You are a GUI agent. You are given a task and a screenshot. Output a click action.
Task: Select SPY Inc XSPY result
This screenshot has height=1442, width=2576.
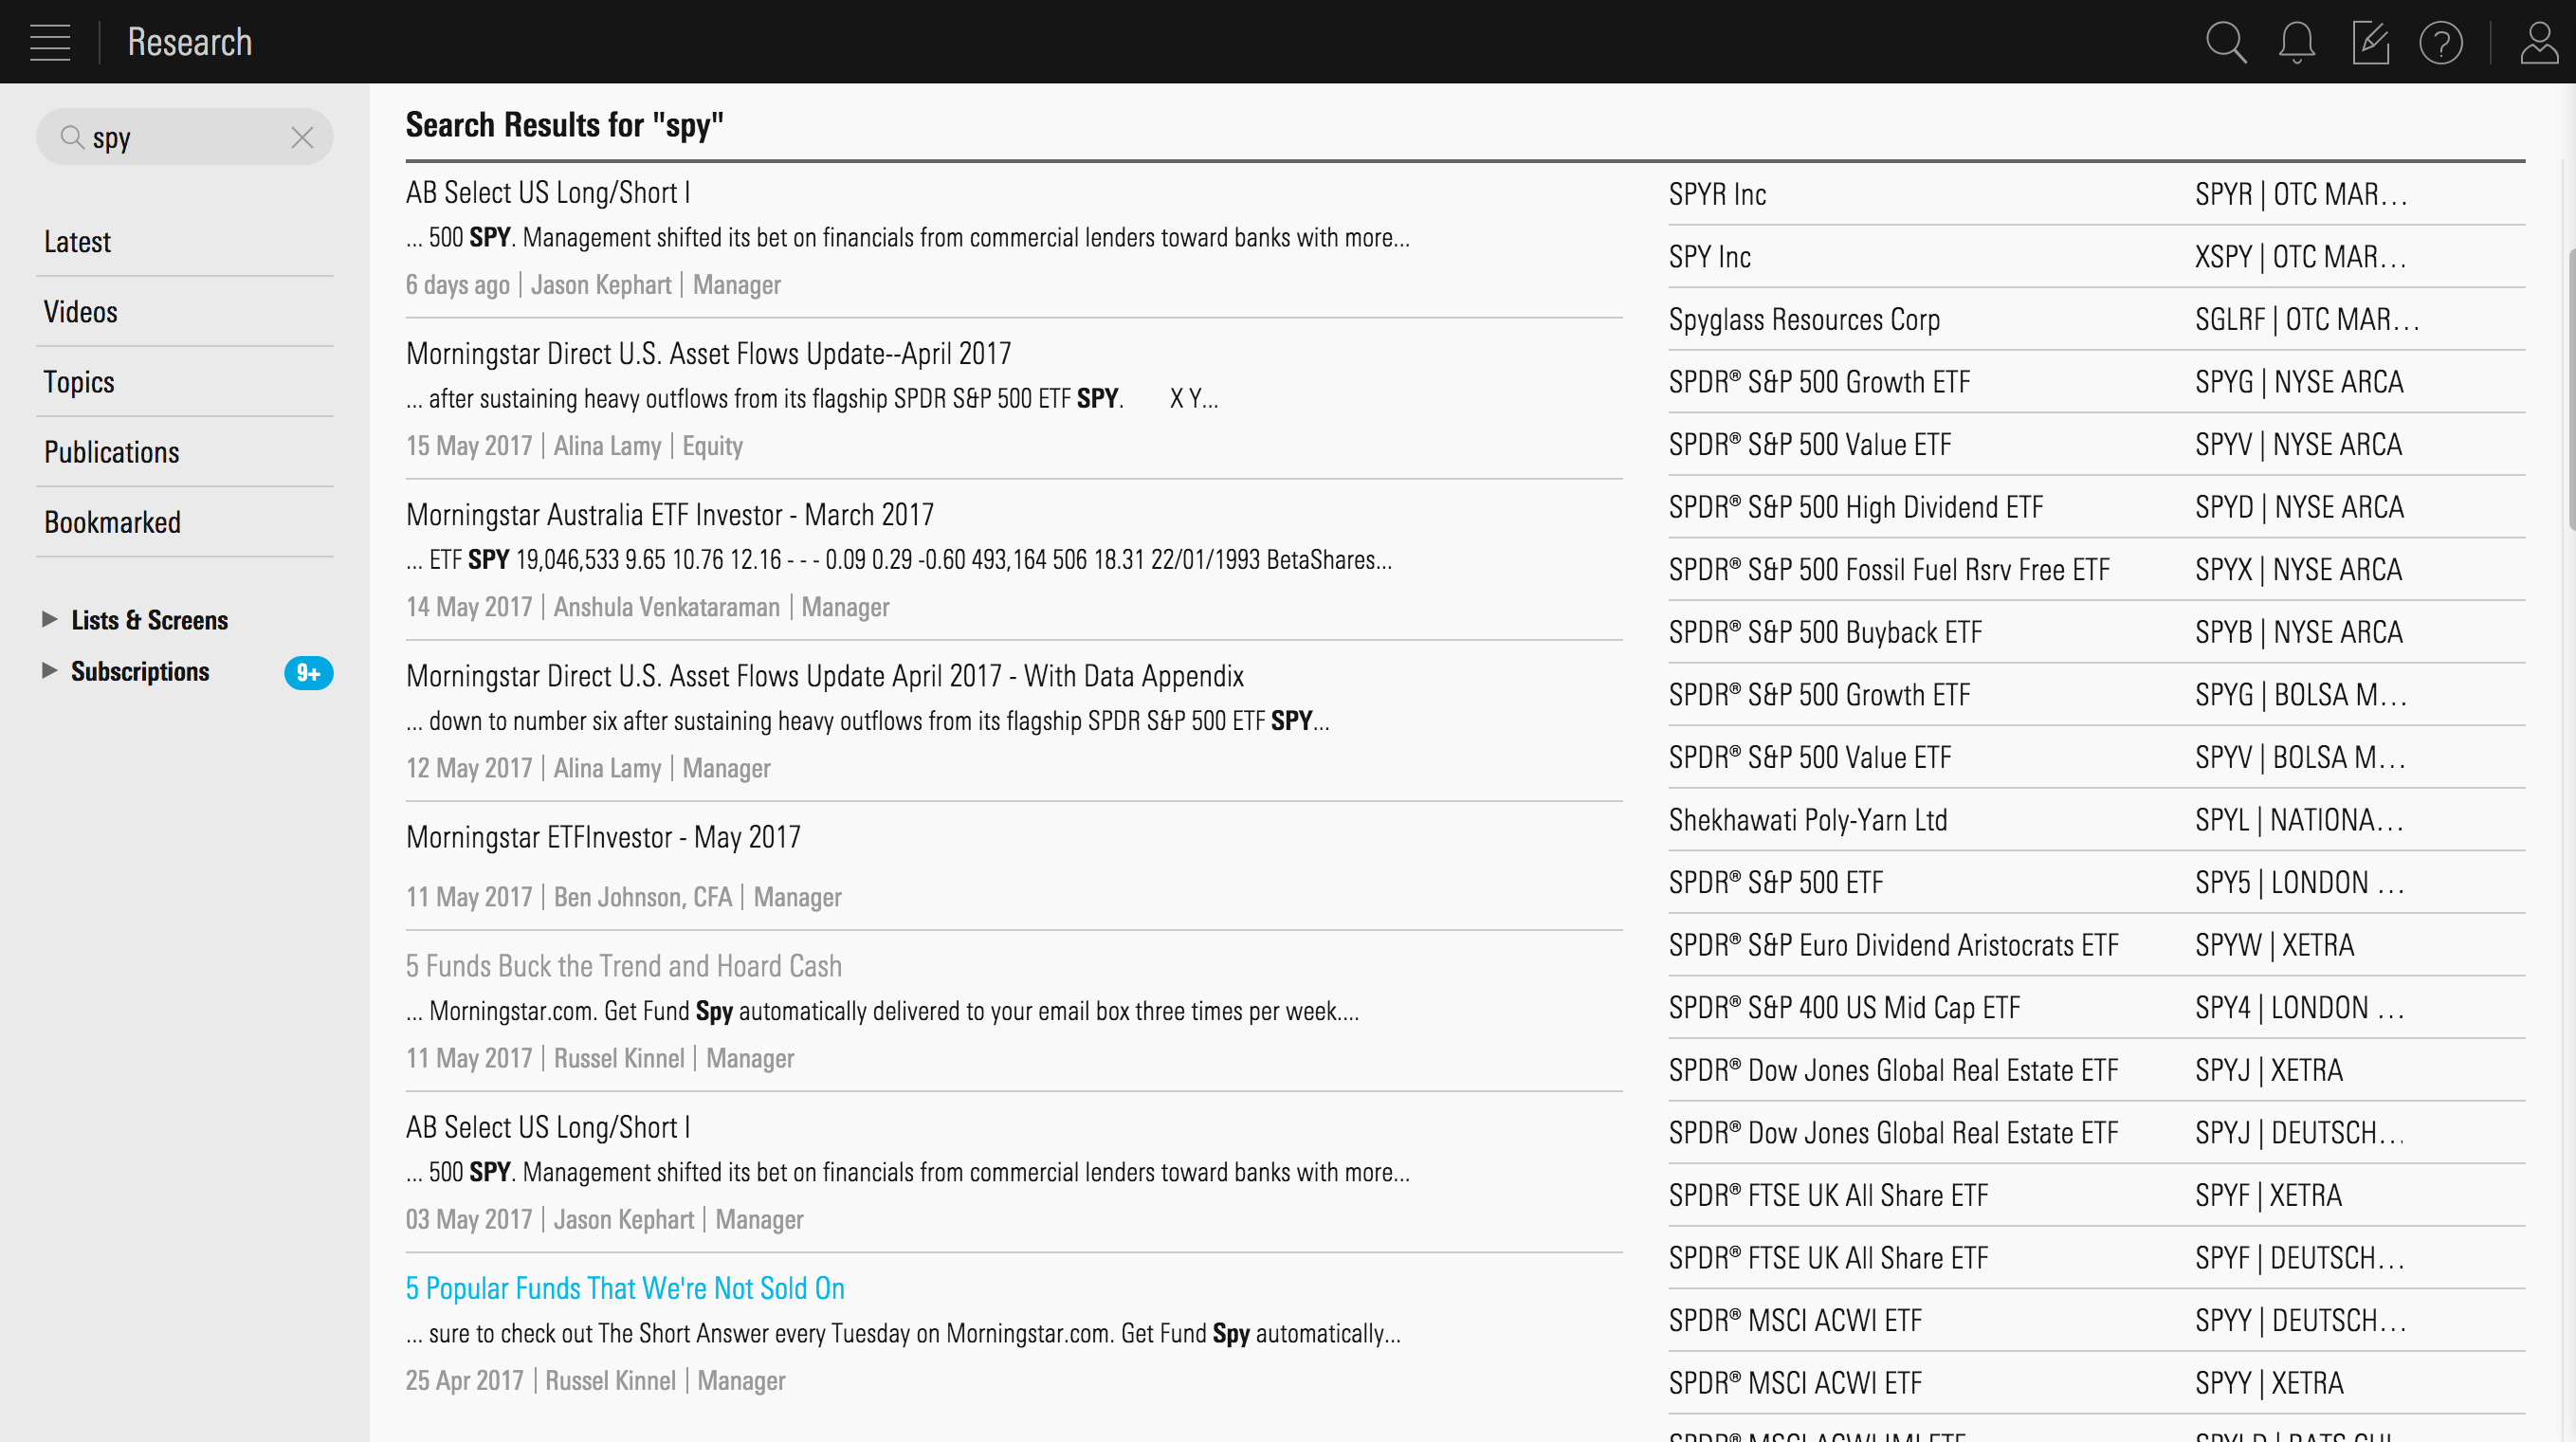pos(2096,257)
